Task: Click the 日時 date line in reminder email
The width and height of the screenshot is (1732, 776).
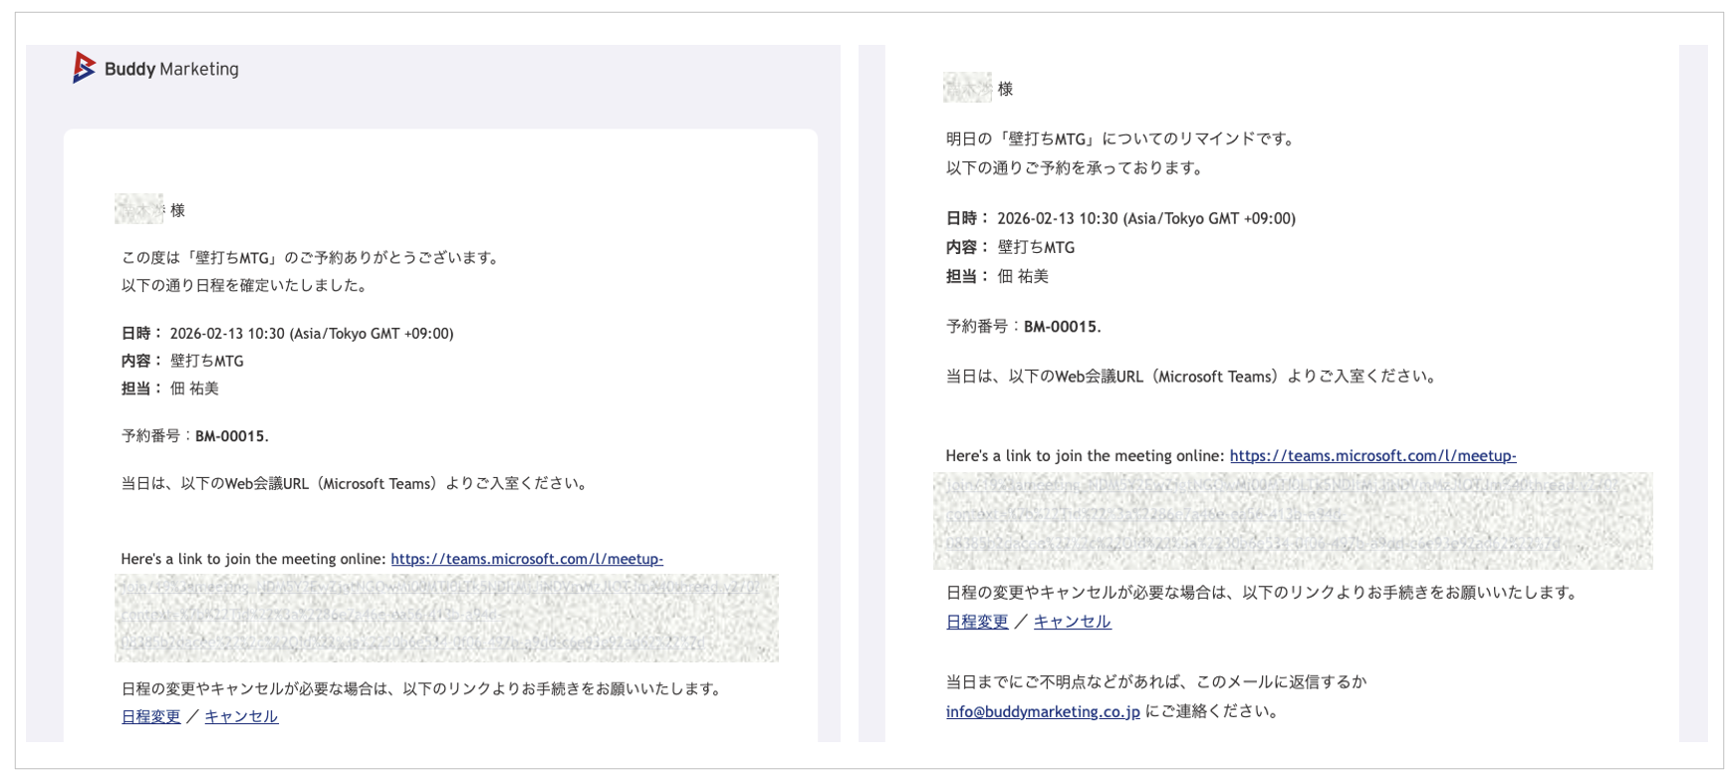Action: tap(1120, 219)
